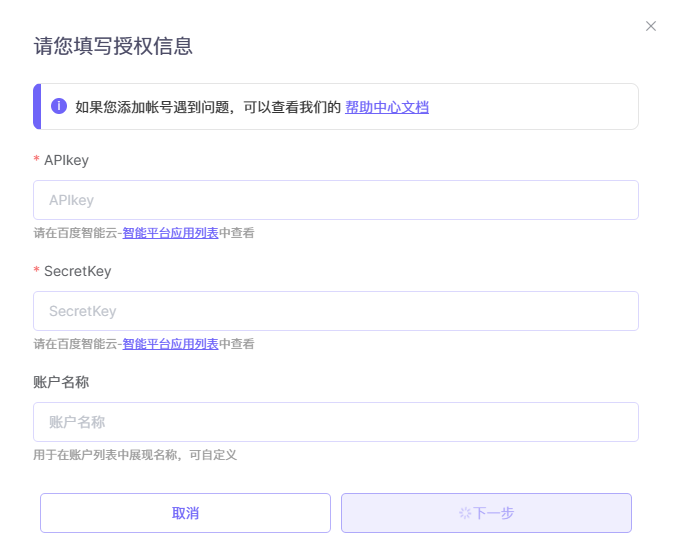Open 智能平台应用列表 link under SecretKey
675x554 pixels.
[x=170, y=344]
